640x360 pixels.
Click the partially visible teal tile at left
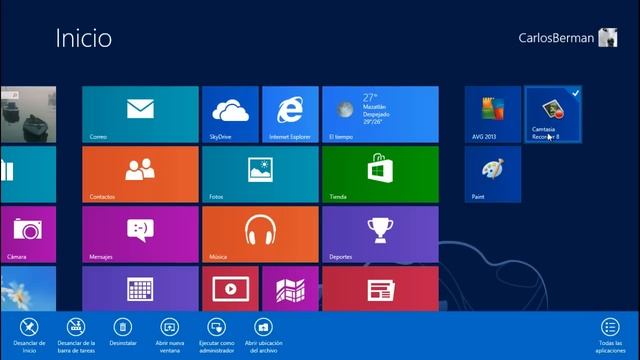28,174
